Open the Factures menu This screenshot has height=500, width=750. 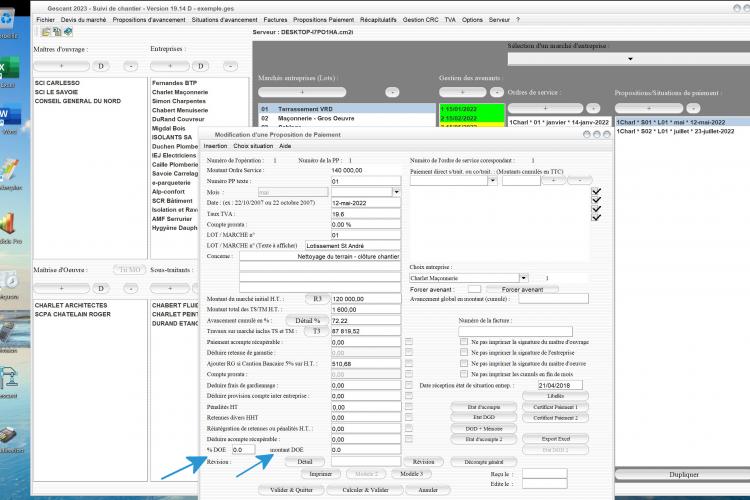click(276, 20)
